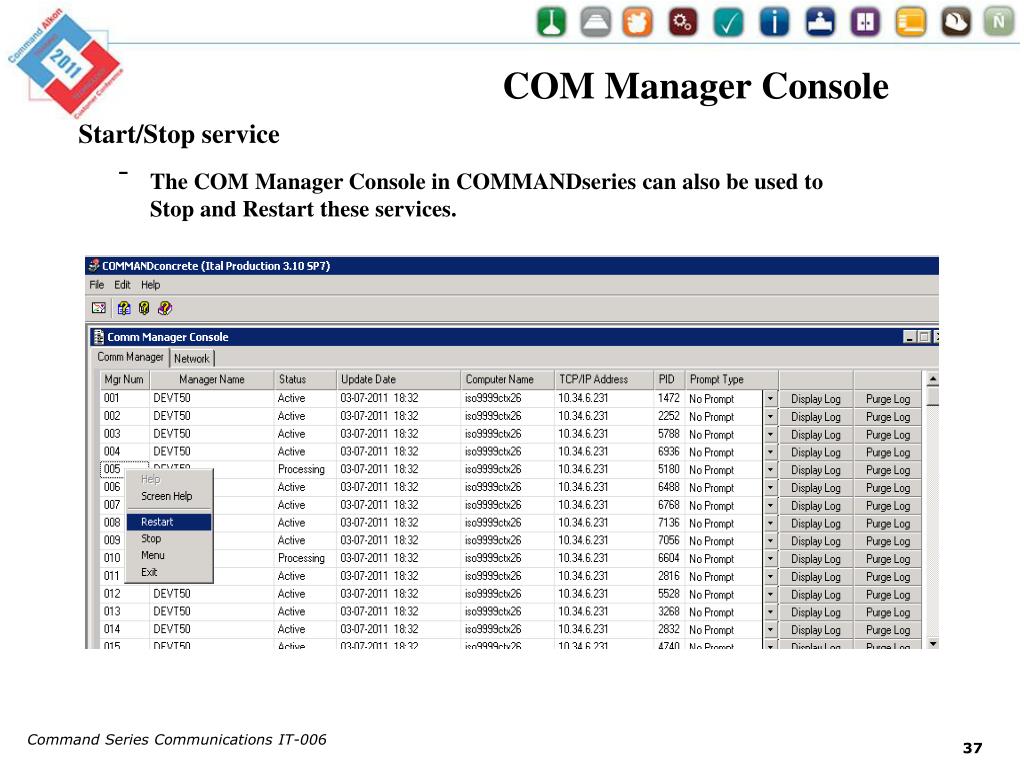Click the Manager Name column header
1024x768 pixels.
click(212, 379)
